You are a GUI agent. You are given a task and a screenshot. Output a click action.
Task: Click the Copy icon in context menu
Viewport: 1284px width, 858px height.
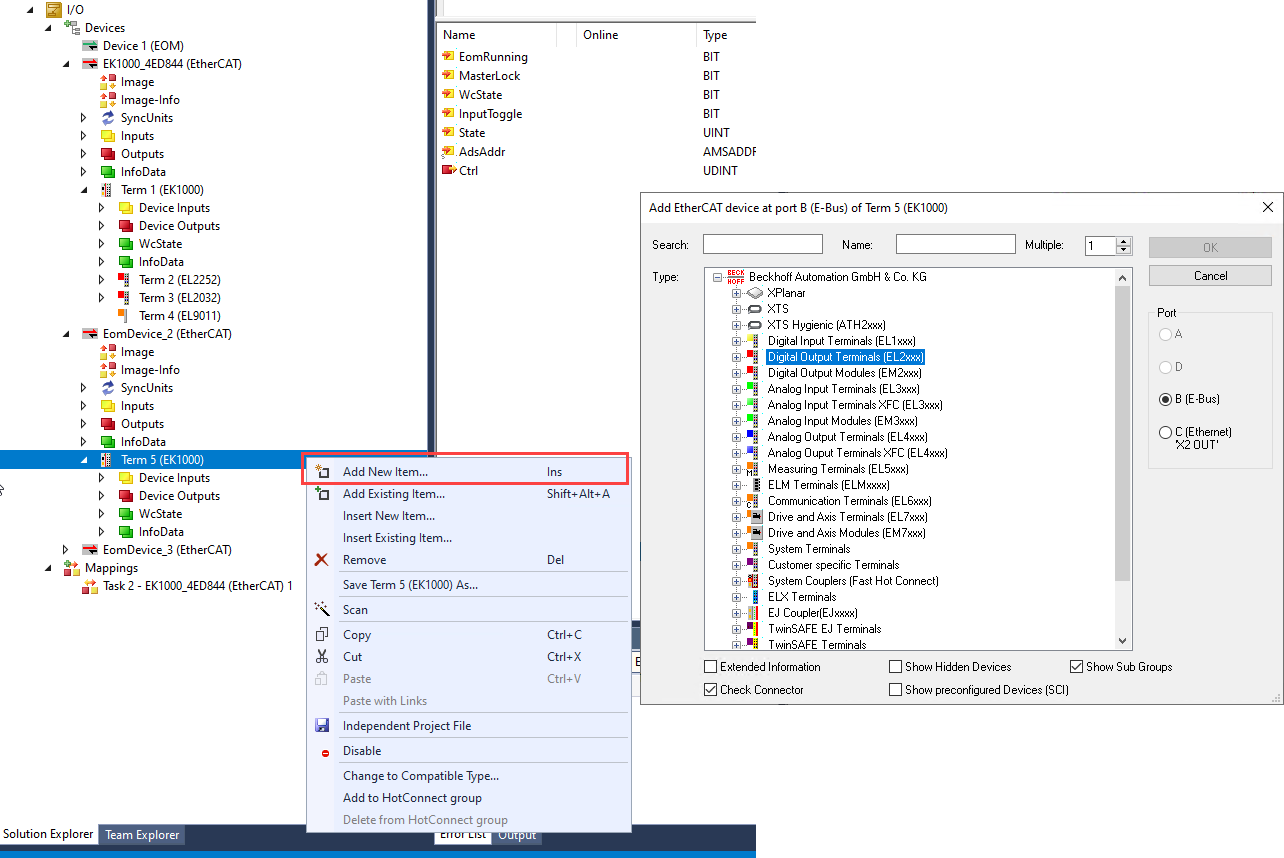click(x=321, y=635)
